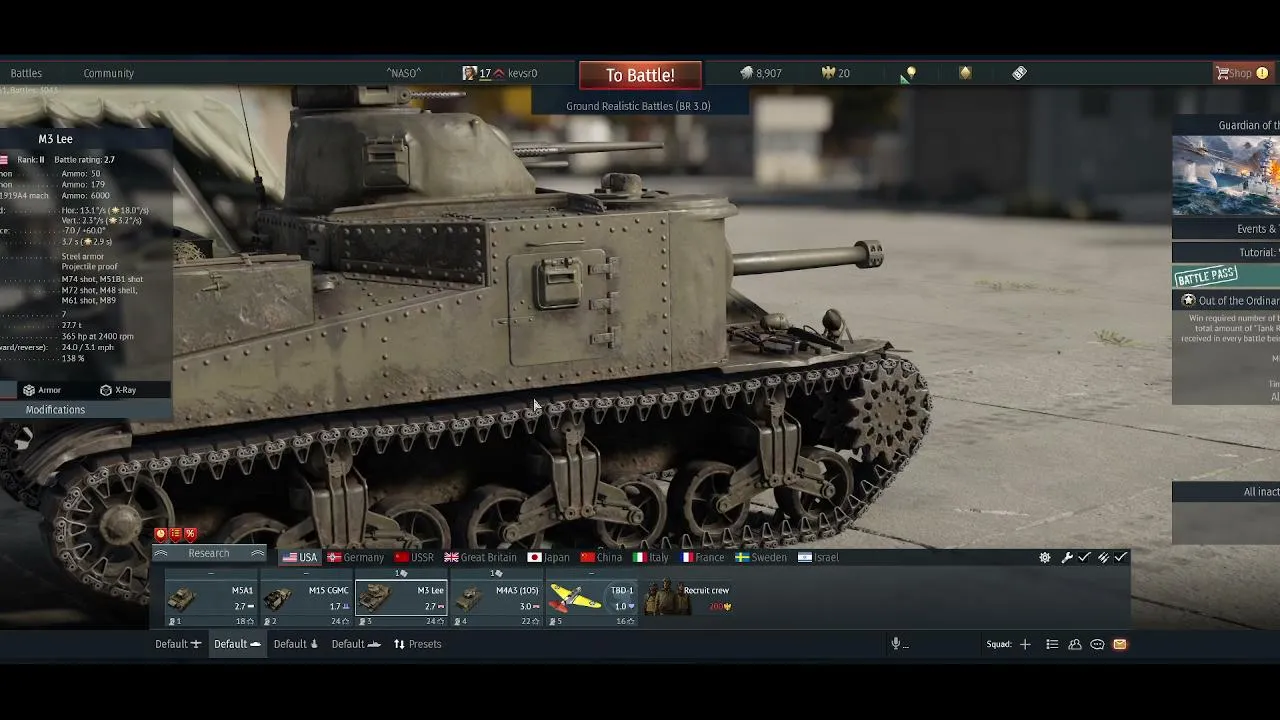The width and height of the screenshot is (1280, 720).
Task: Switch to the USA nation tab
Action: click(x=300, y=557)
